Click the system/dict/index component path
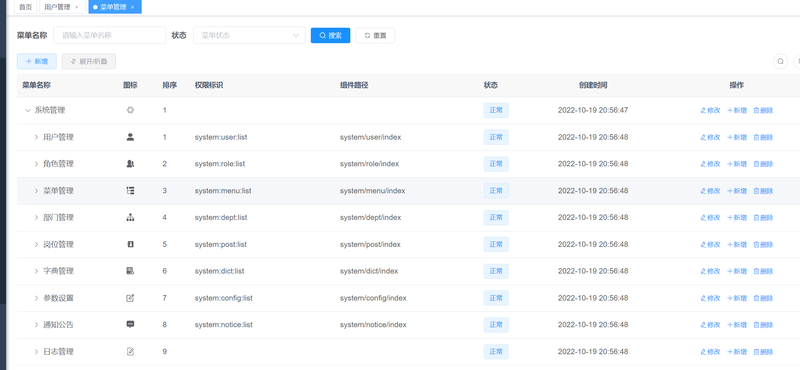800x370 pixels. tap(369, 271)
